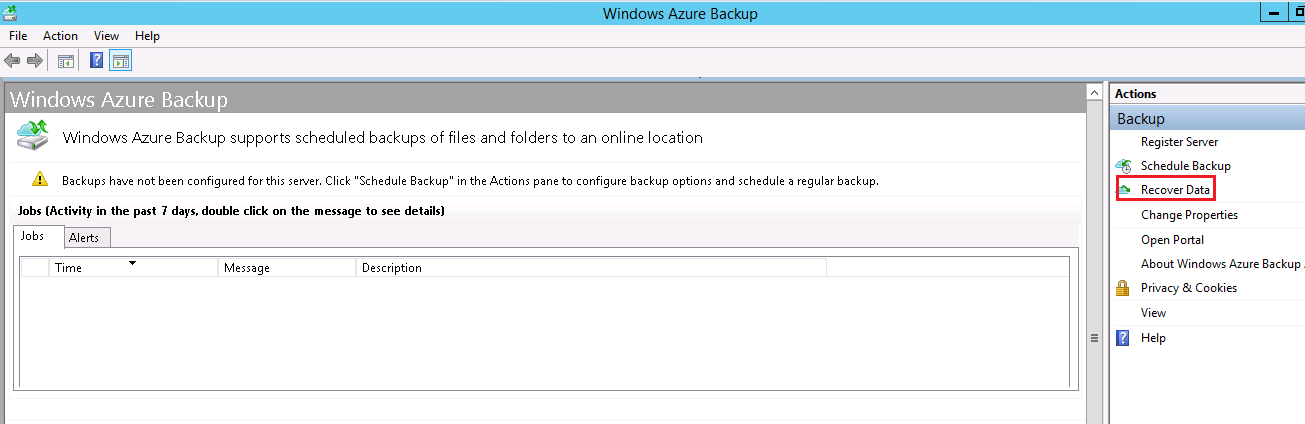Open the Action menu
This screenshot has width=1305, height=424.
60,36
